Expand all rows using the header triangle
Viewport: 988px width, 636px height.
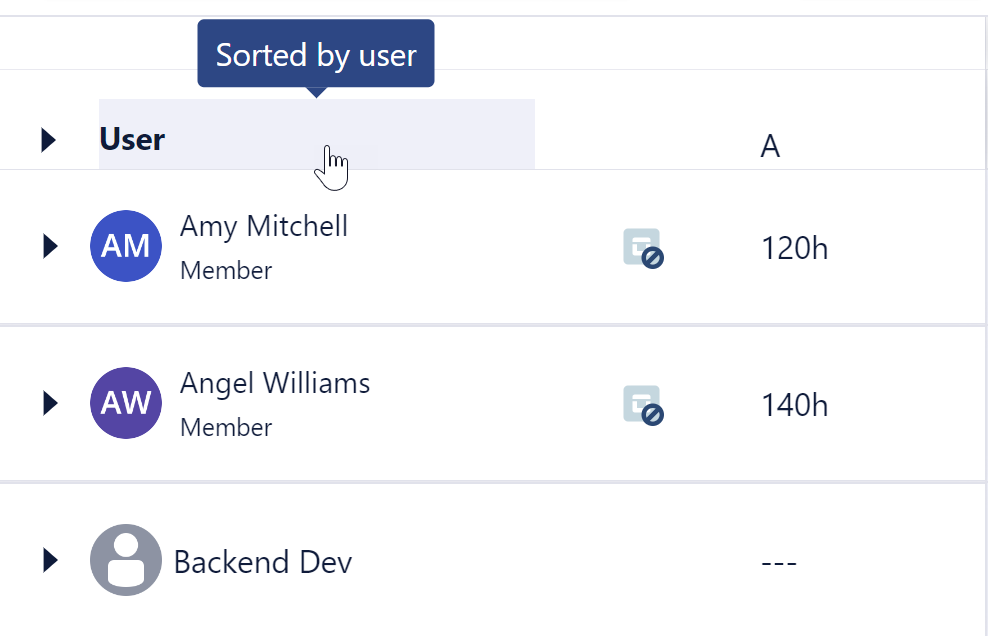[48, 140]
